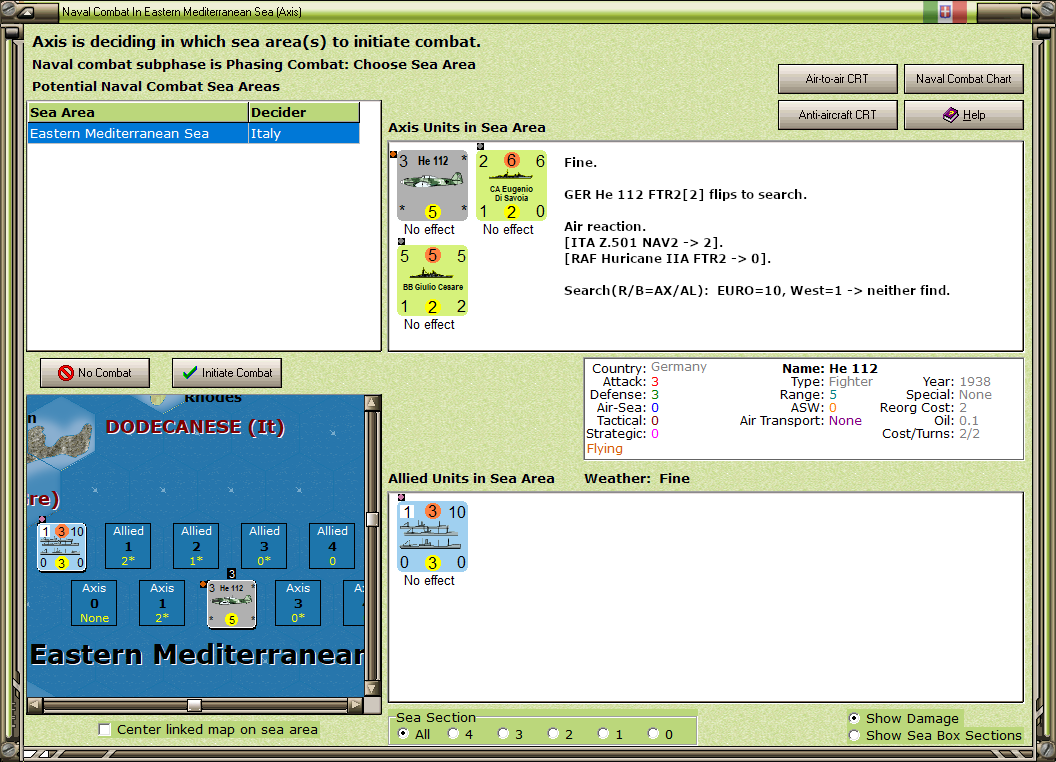Select the Allied convoy counter in Allied units panel
Screen dimensions: 1056x762
432,536
